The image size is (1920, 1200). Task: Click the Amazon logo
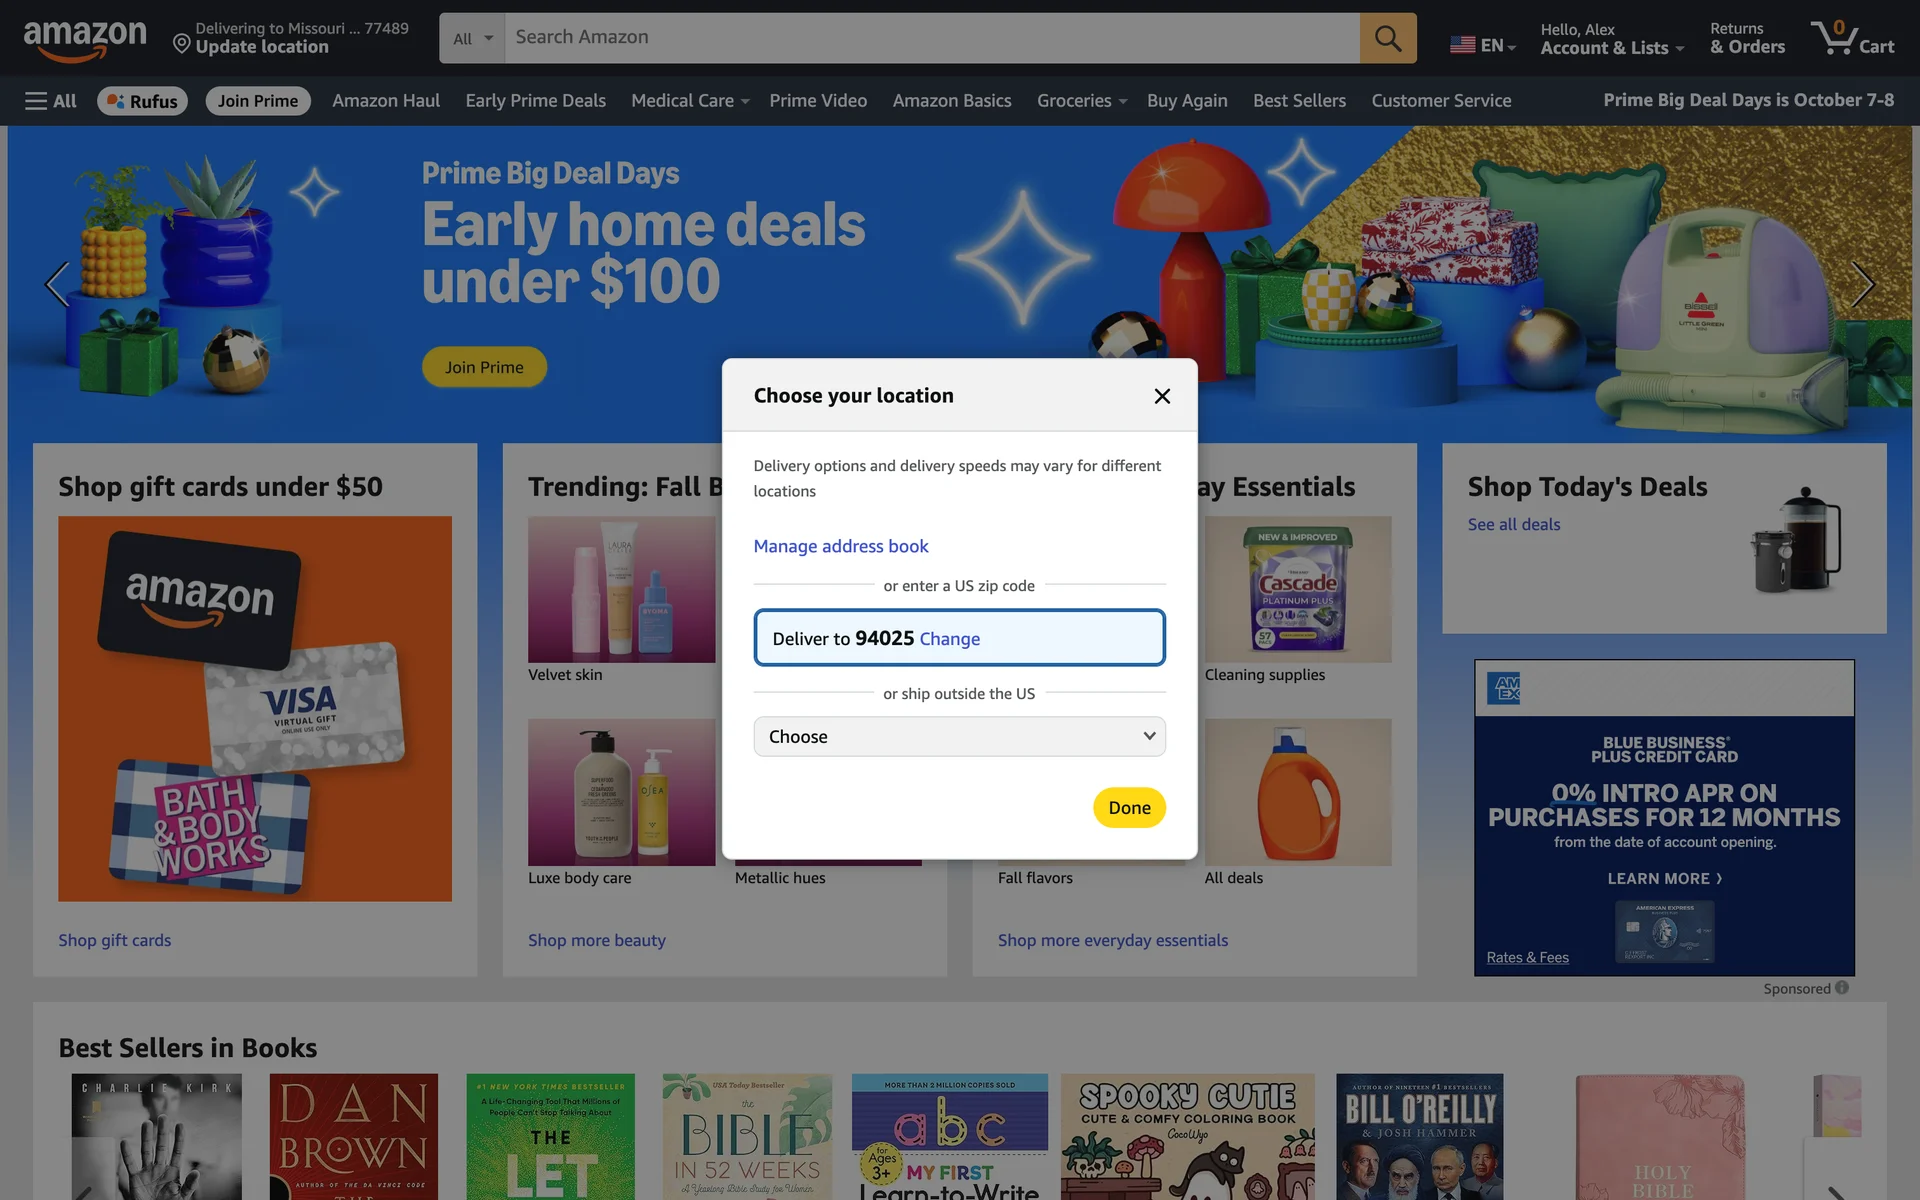click(x=85, y=40)
